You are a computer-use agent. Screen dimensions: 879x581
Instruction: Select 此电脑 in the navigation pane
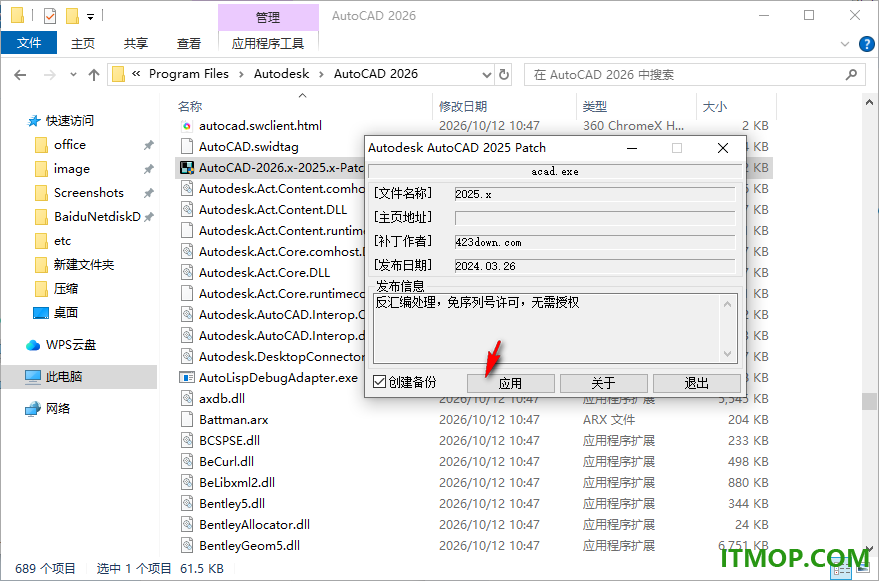point(64,377)
